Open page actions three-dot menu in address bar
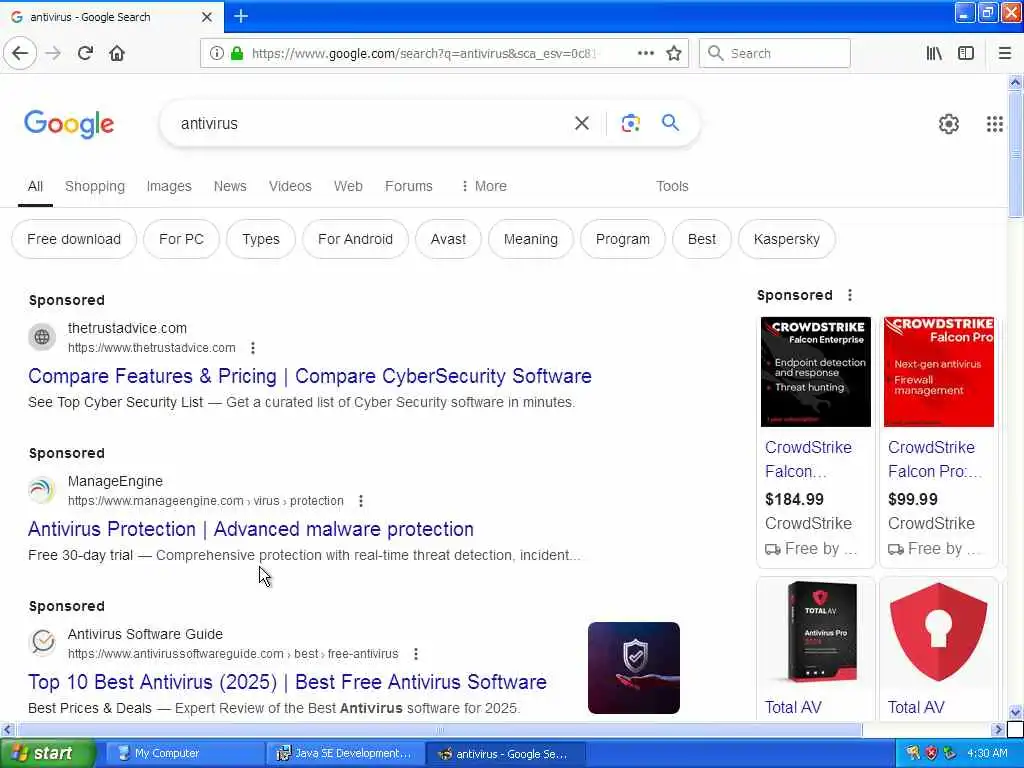The image size is (1024, 768). [x=645, y=53]
